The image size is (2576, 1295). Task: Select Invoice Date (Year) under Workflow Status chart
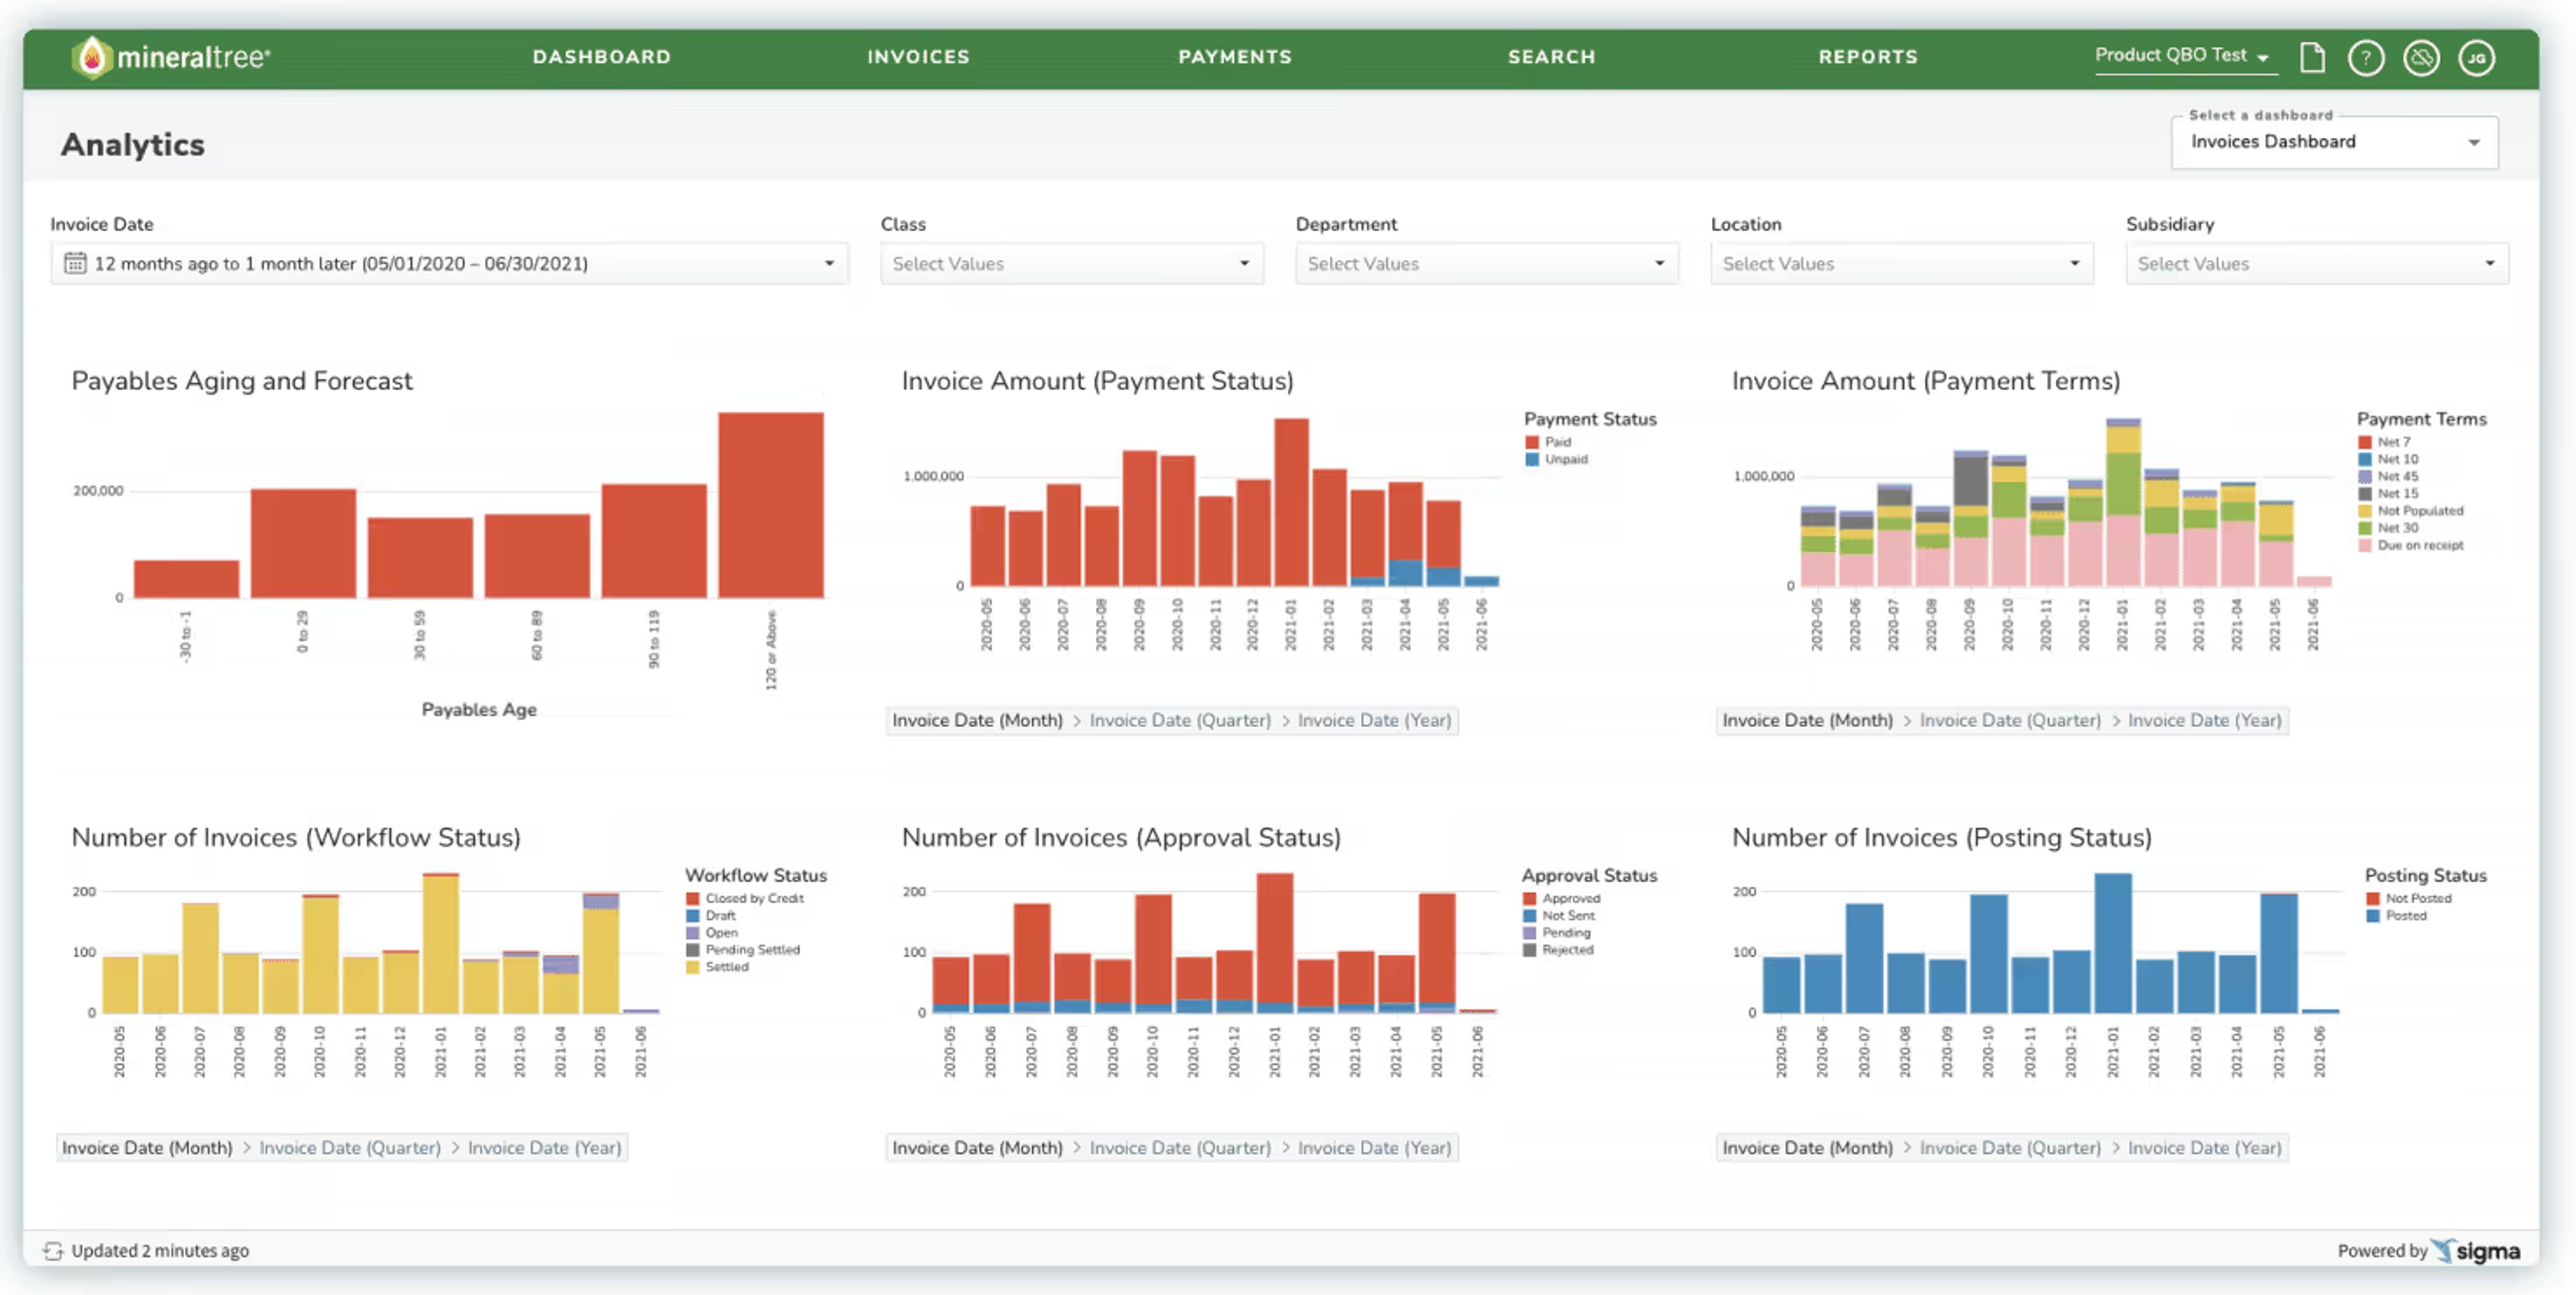coord(544,1148)
